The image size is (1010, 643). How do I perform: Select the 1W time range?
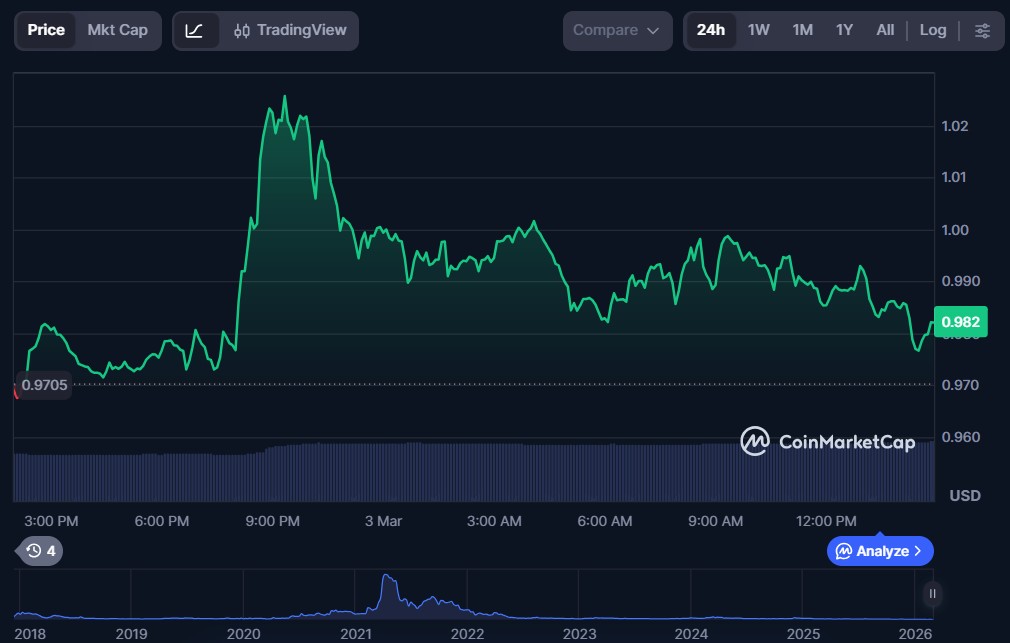[759, 30]
